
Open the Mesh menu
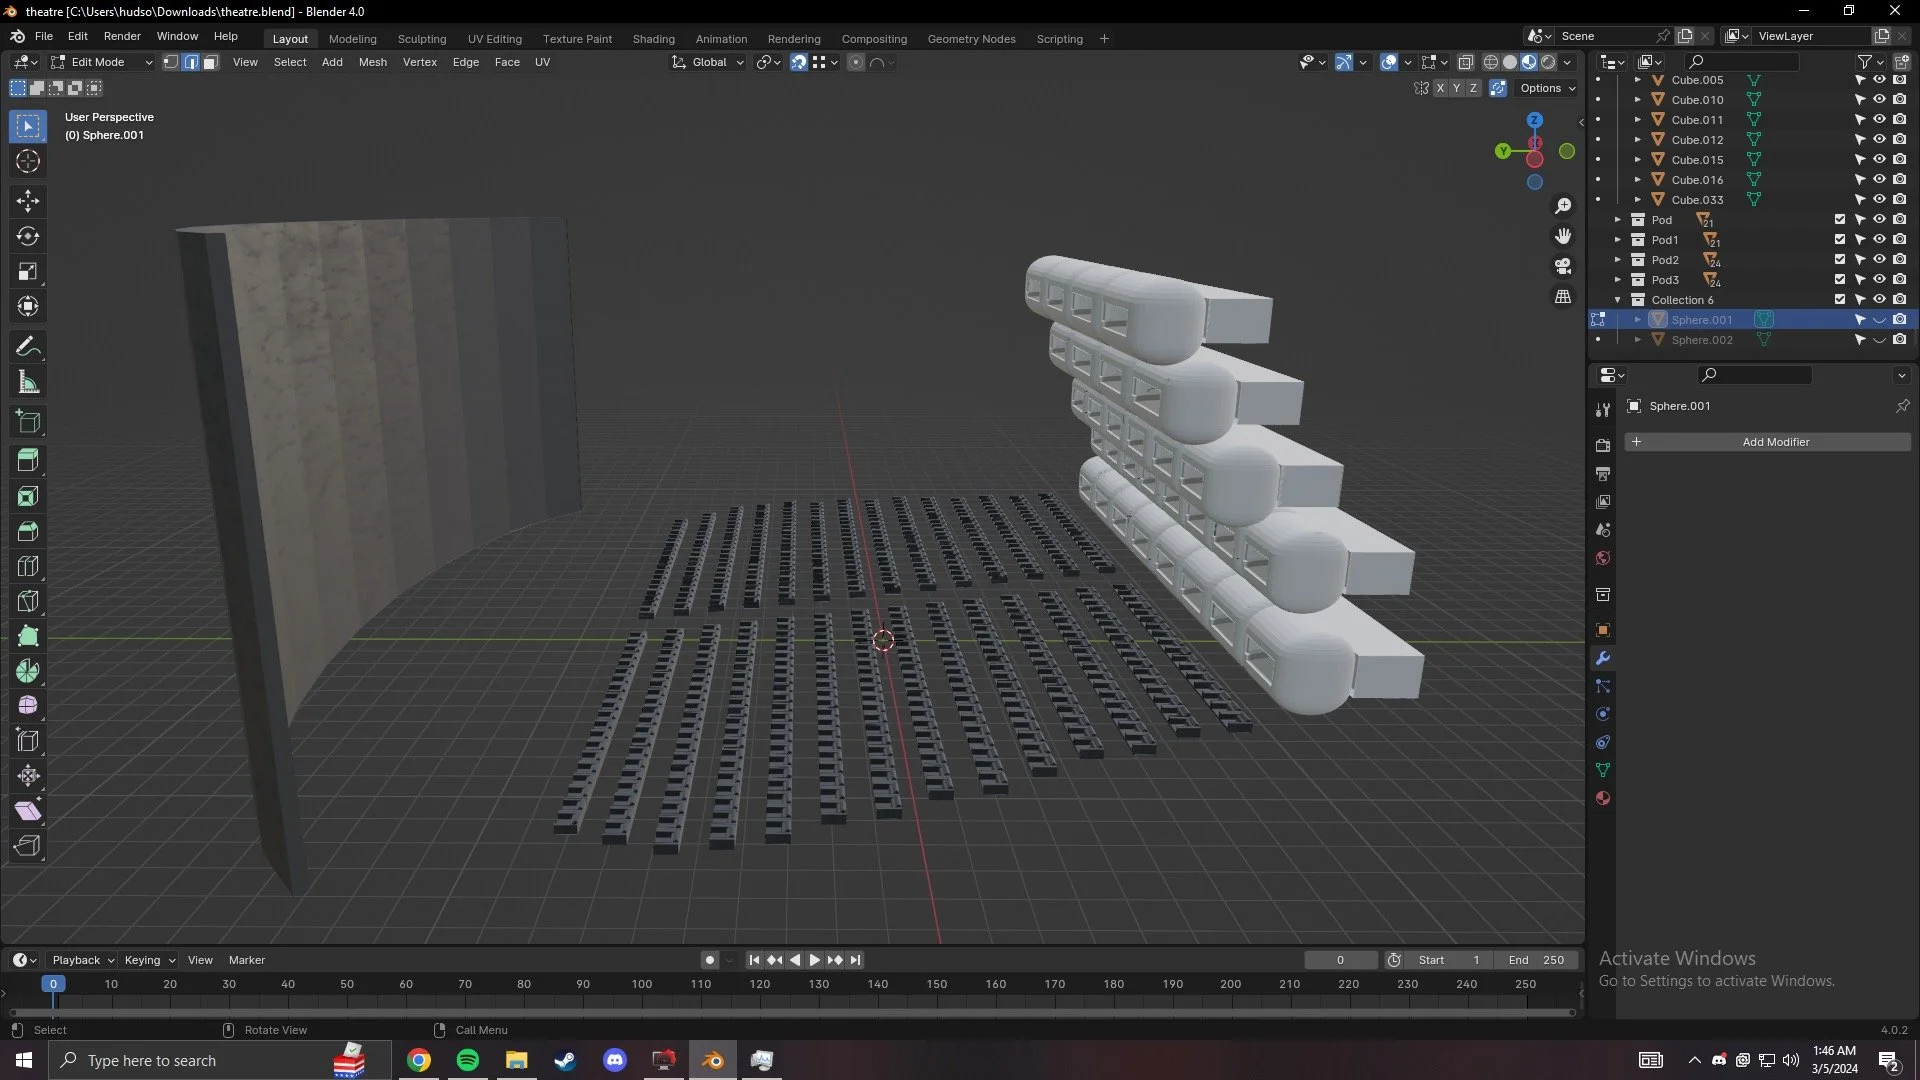click(x=372, y=62)
